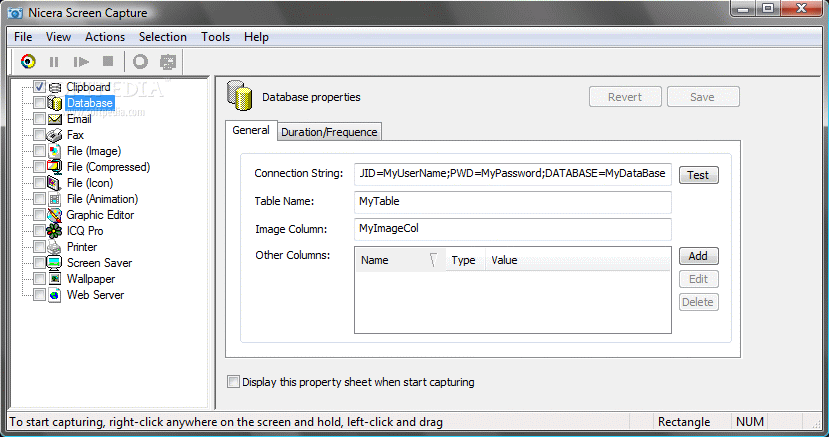Viewport: 829px width, 437px height.
Task: Open the File menu
Action: point(23,37)
